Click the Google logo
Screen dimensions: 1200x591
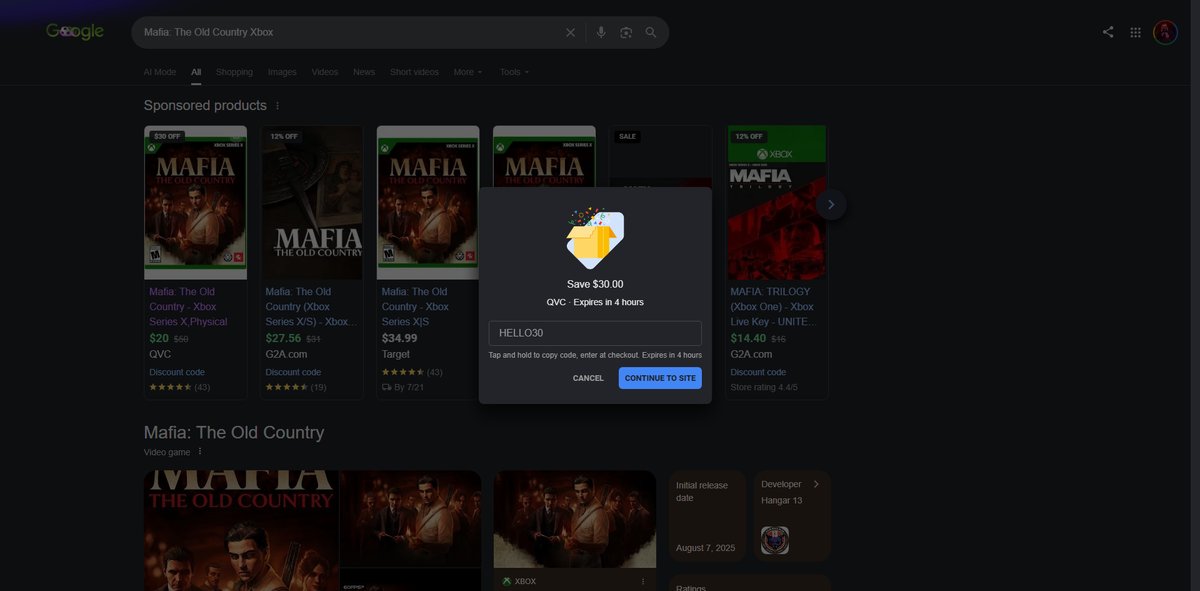pyautogui.click(x=75, y=32)
